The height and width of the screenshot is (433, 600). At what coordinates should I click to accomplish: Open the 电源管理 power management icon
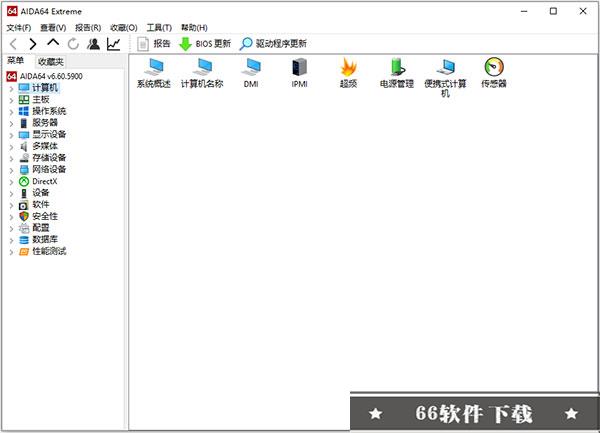(397, 73)
